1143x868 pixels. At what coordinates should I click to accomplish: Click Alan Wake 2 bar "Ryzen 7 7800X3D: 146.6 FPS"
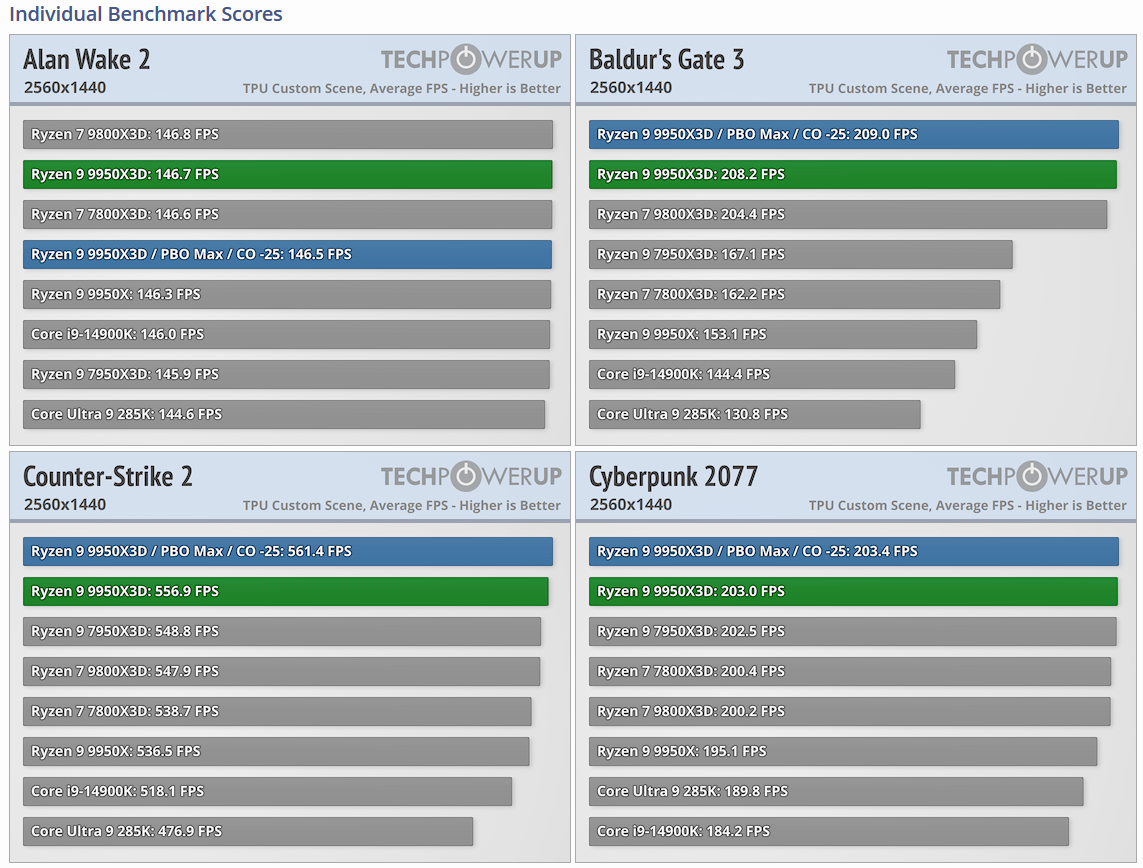tap(287, 214)
